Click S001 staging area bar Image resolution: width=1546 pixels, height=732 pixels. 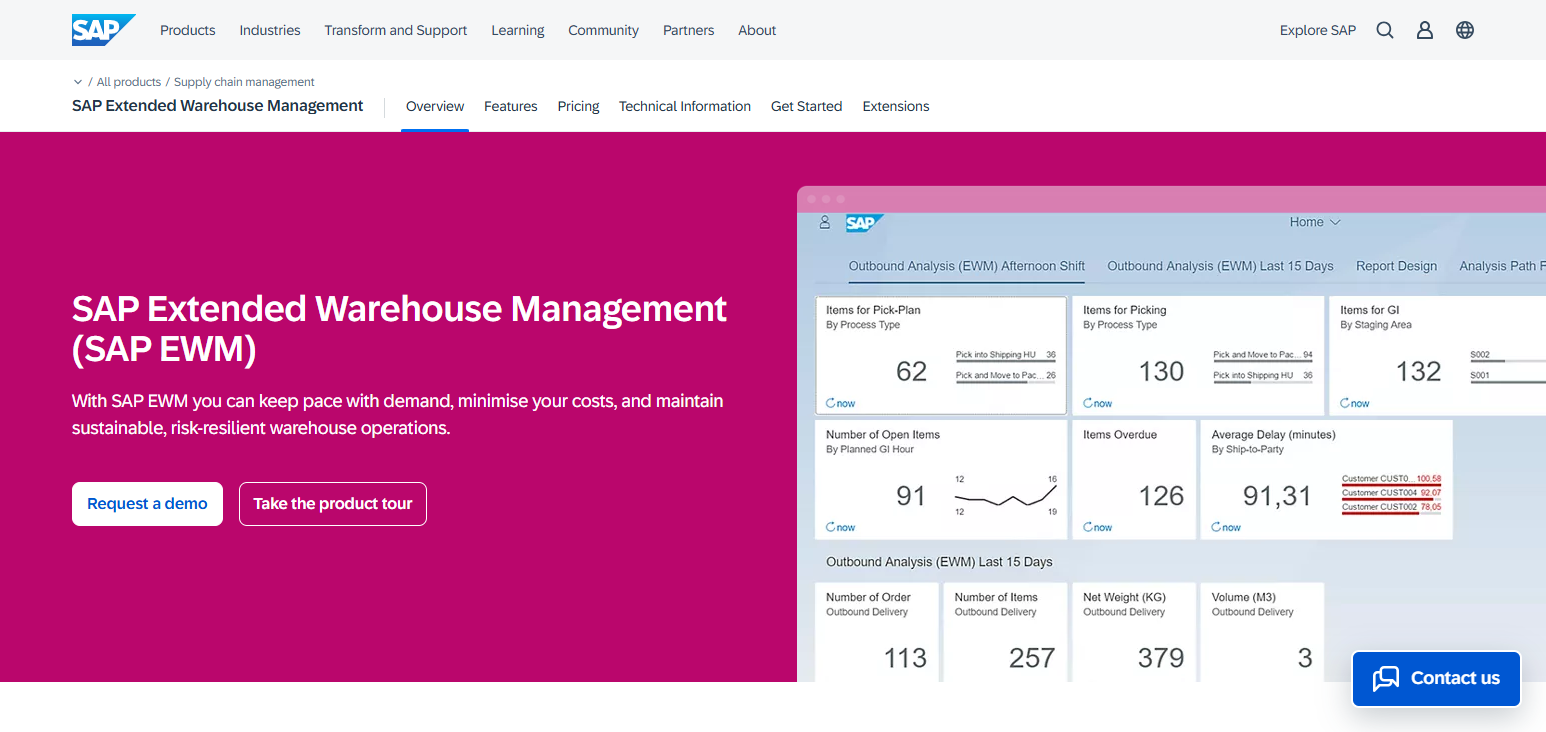[1508, 378]
